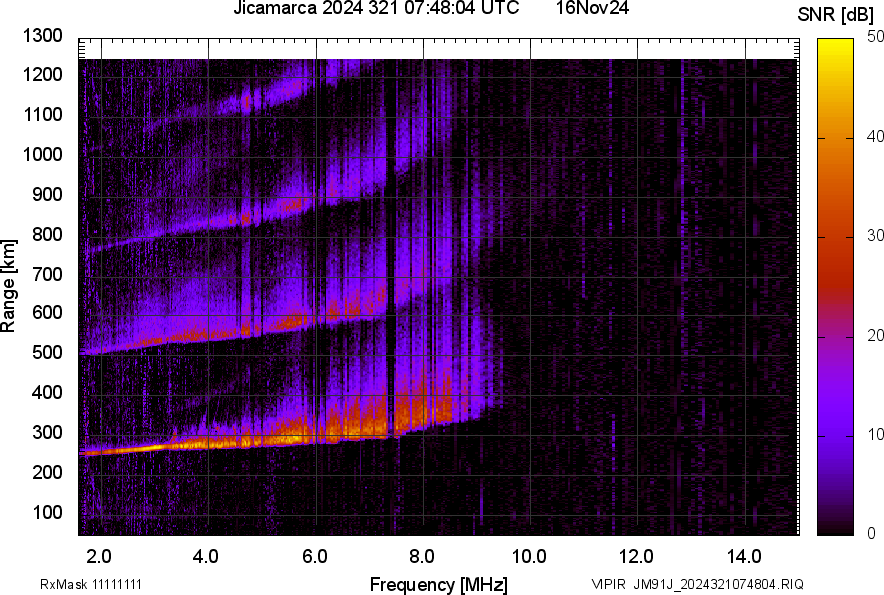884x595 pixels.
Task: Click the 2.0 frequency tick label
Action: (99, 557)
